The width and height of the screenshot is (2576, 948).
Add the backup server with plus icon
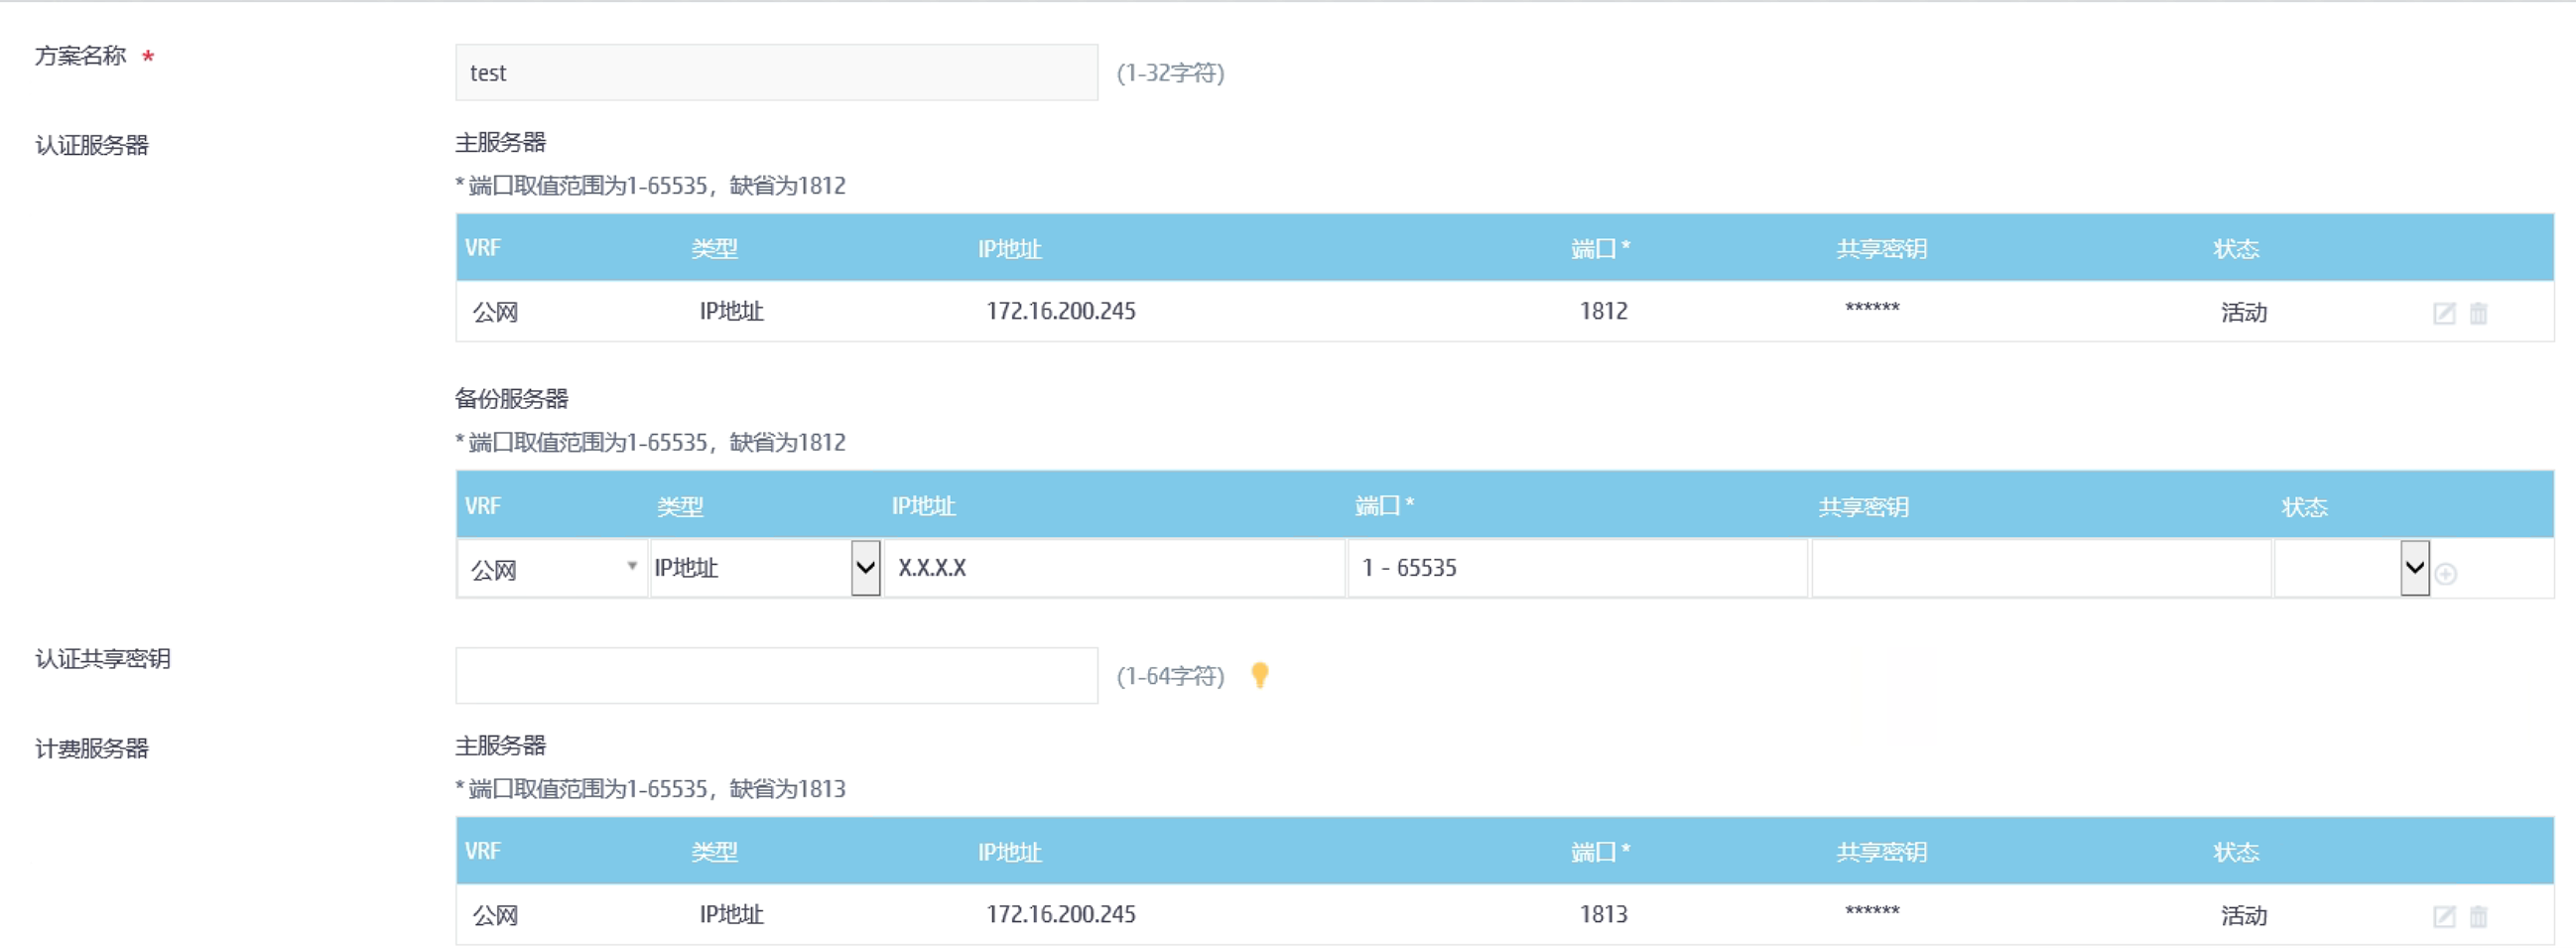pos(2446,574)
